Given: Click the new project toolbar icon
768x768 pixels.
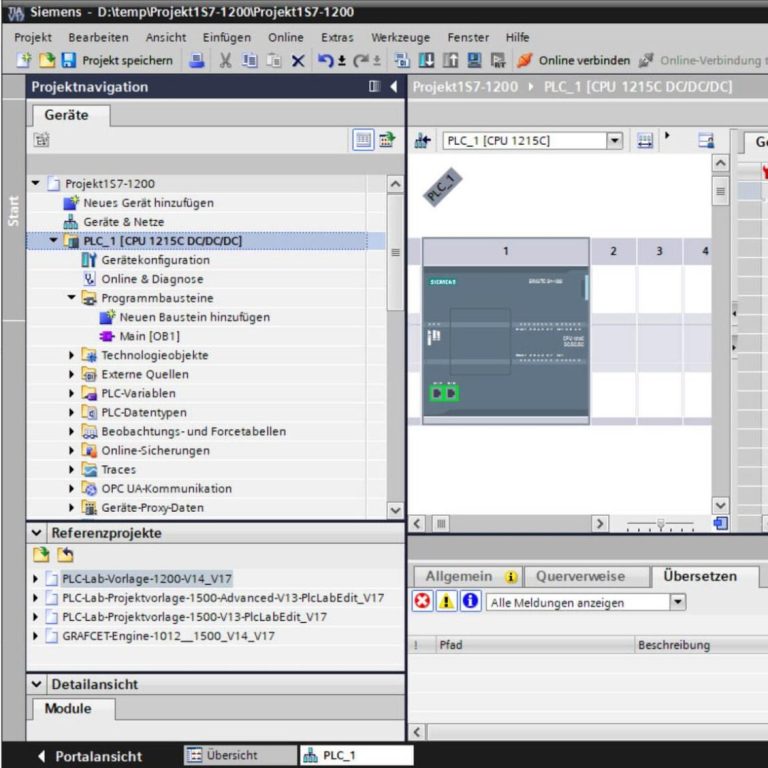Looking at the screenshot, I should coord(24,60).
